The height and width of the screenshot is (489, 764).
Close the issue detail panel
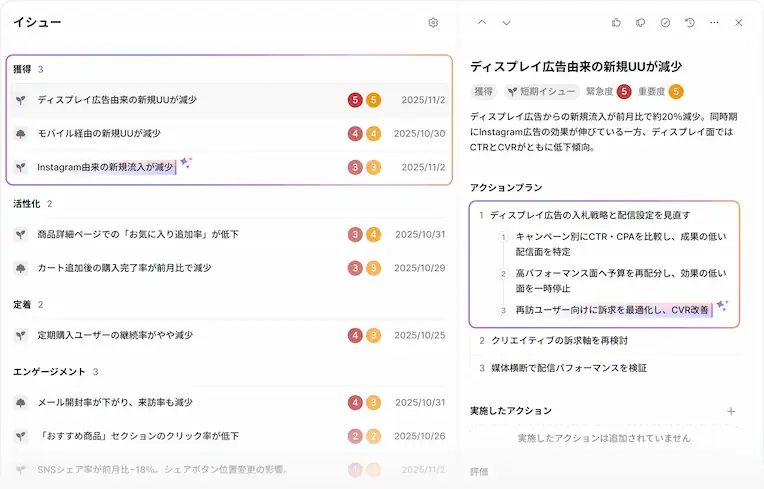click(739, 22)
